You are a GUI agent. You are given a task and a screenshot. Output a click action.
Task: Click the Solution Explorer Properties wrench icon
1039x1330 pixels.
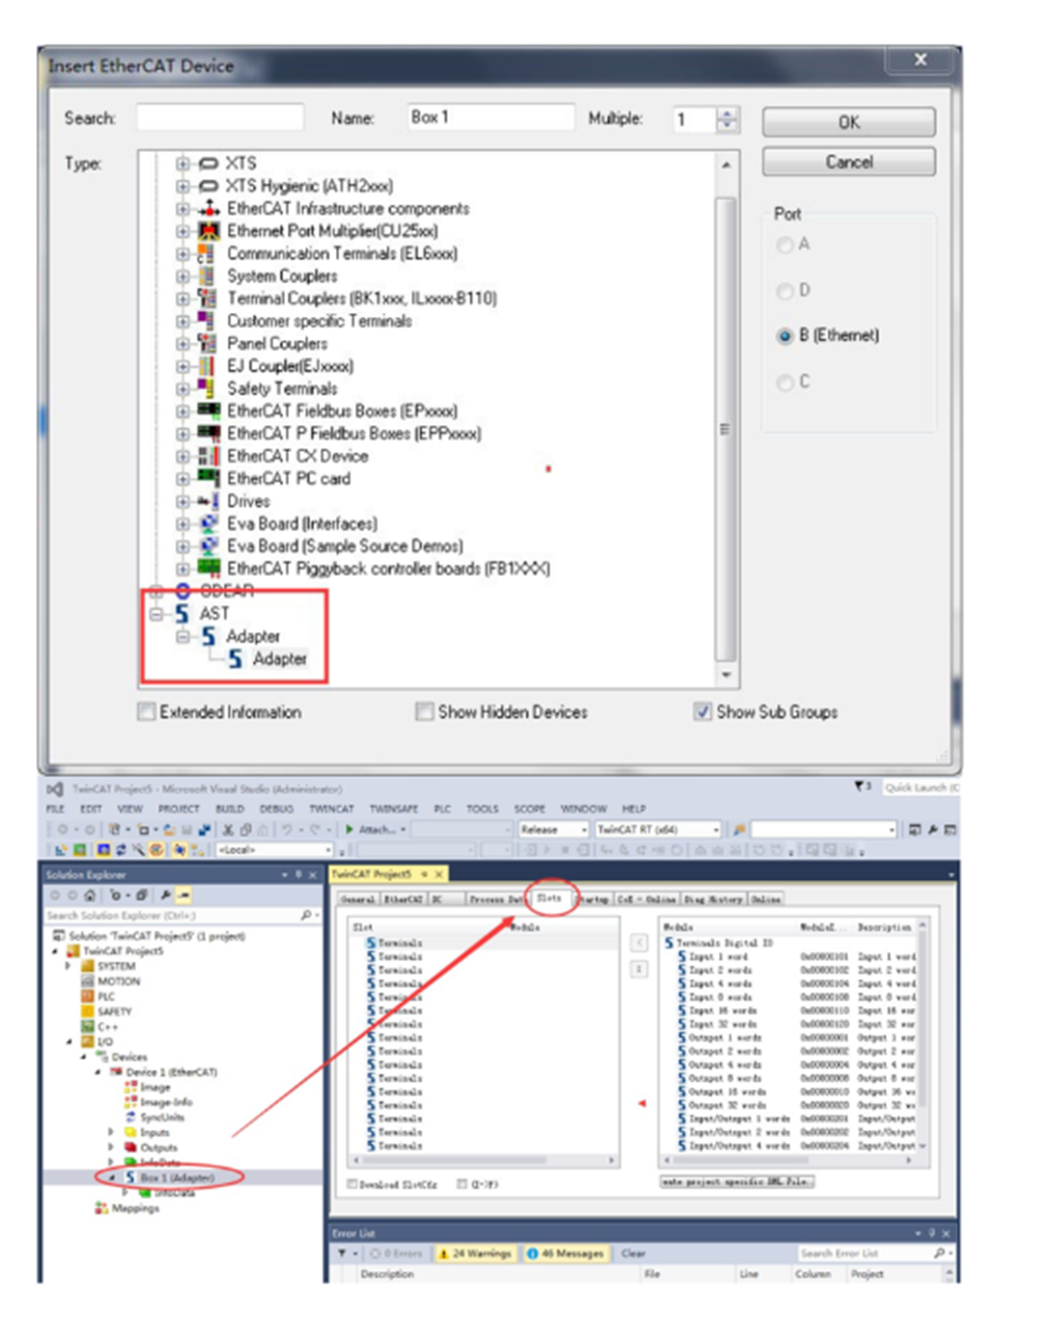(x=165, y=895)
